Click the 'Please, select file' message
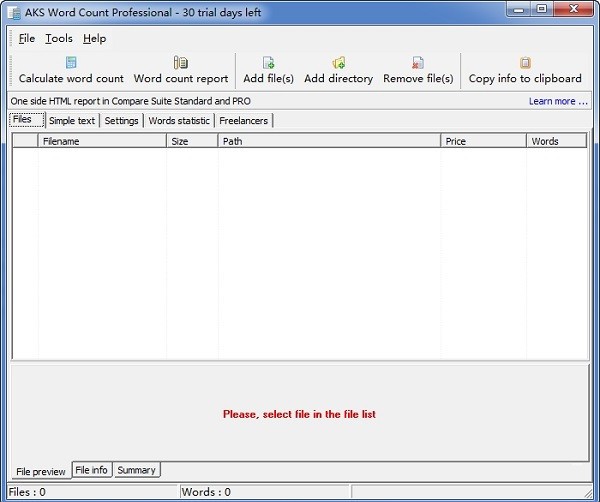 [x=299, y=414]
